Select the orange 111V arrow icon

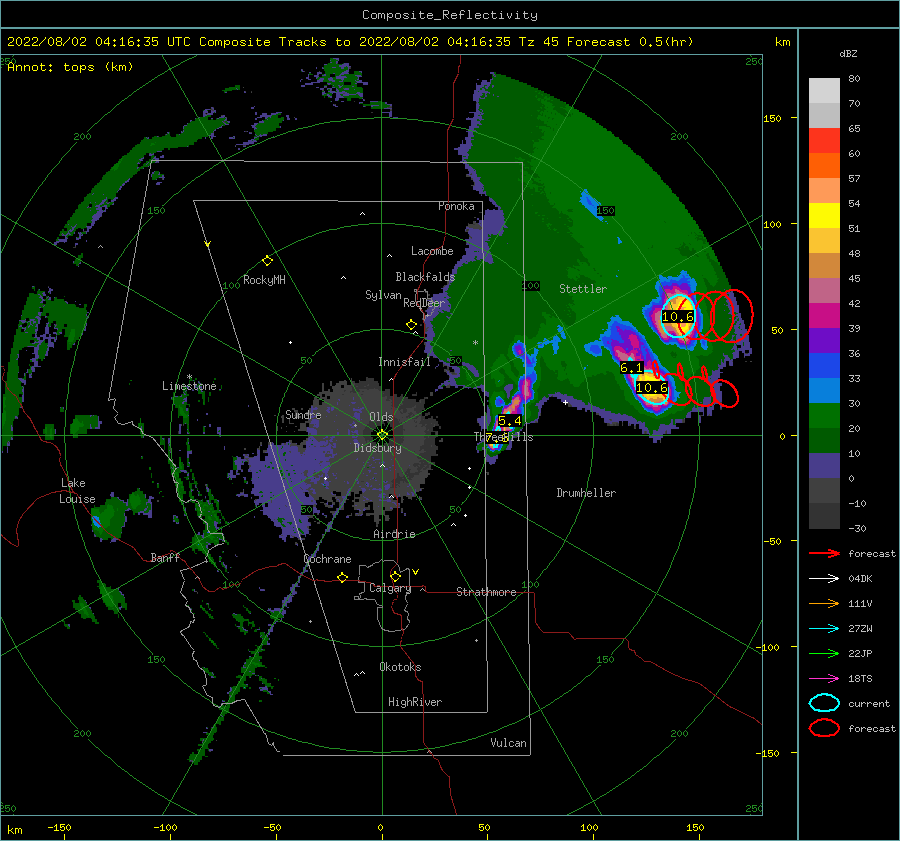824,603
